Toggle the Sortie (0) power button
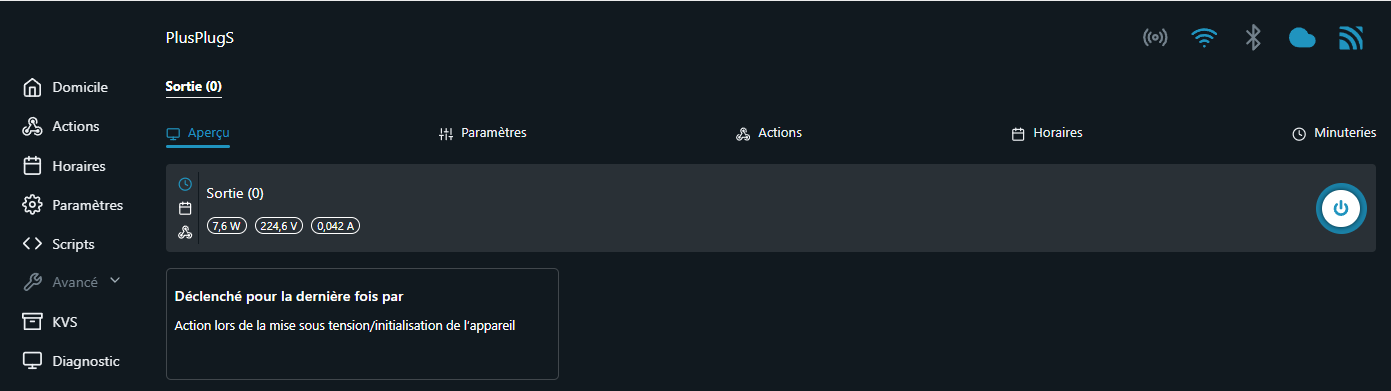This screenshot has width=1391, height=391. point(1341,208)
